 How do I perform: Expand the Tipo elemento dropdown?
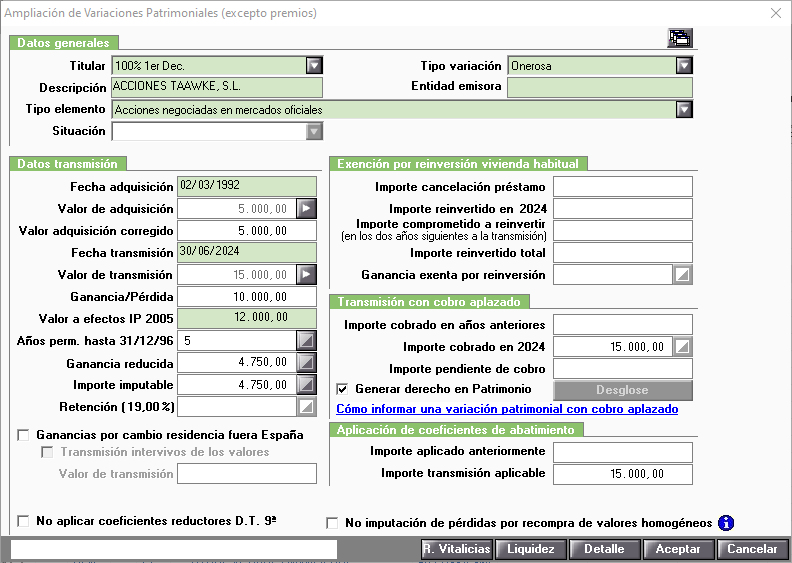[684, 110]
